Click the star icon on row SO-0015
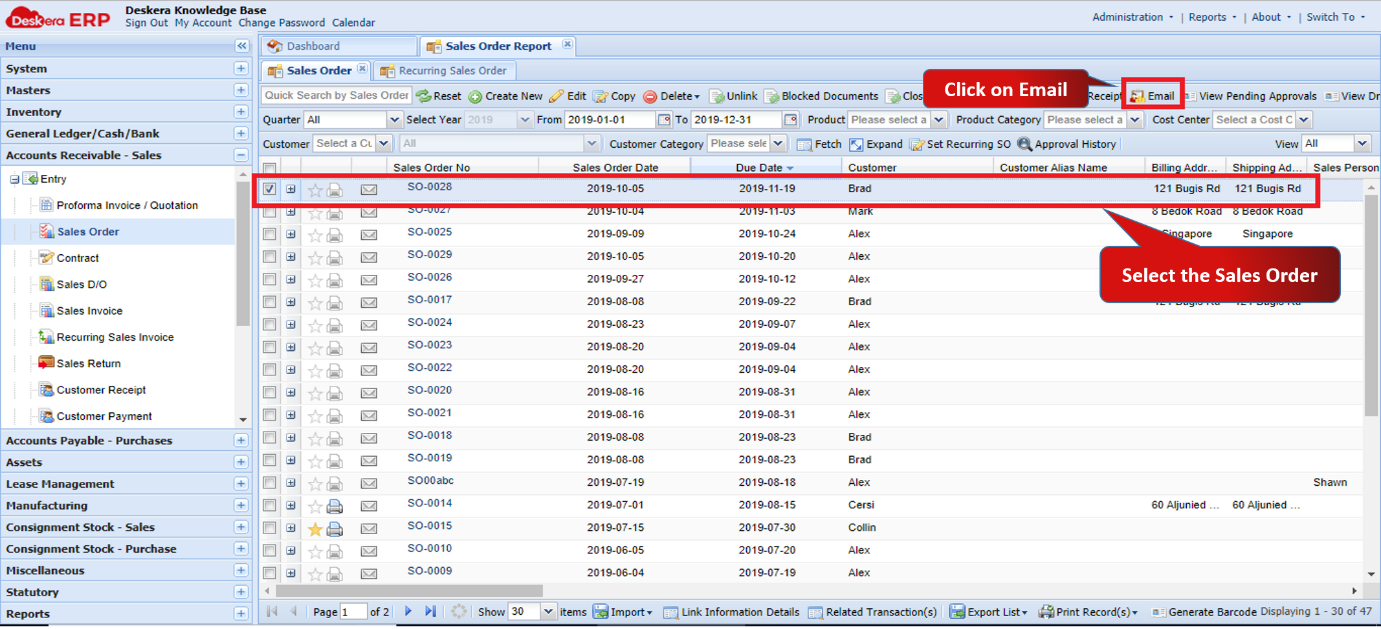Image resolution: width=1381 pixels, height=629 pixels. tap(315, 528)
